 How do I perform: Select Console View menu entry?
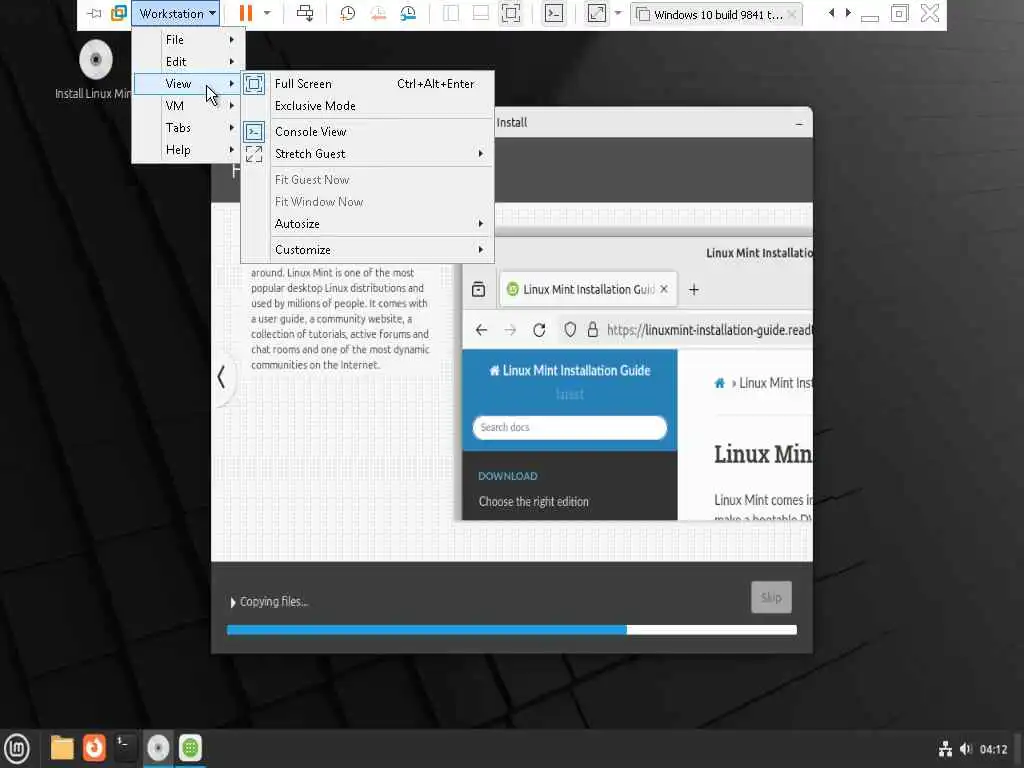coord(368,131)
